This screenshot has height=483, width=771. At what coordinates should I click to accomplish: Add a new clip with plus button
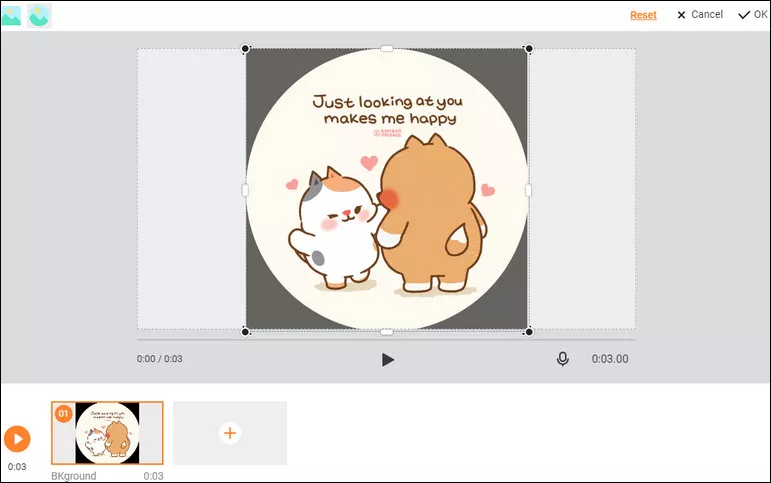230,433
